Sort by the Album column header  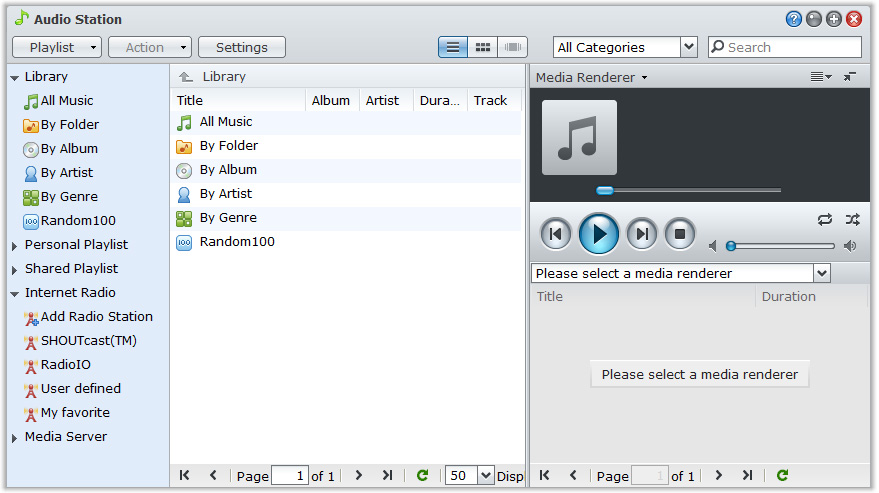(x=332, y=100)
